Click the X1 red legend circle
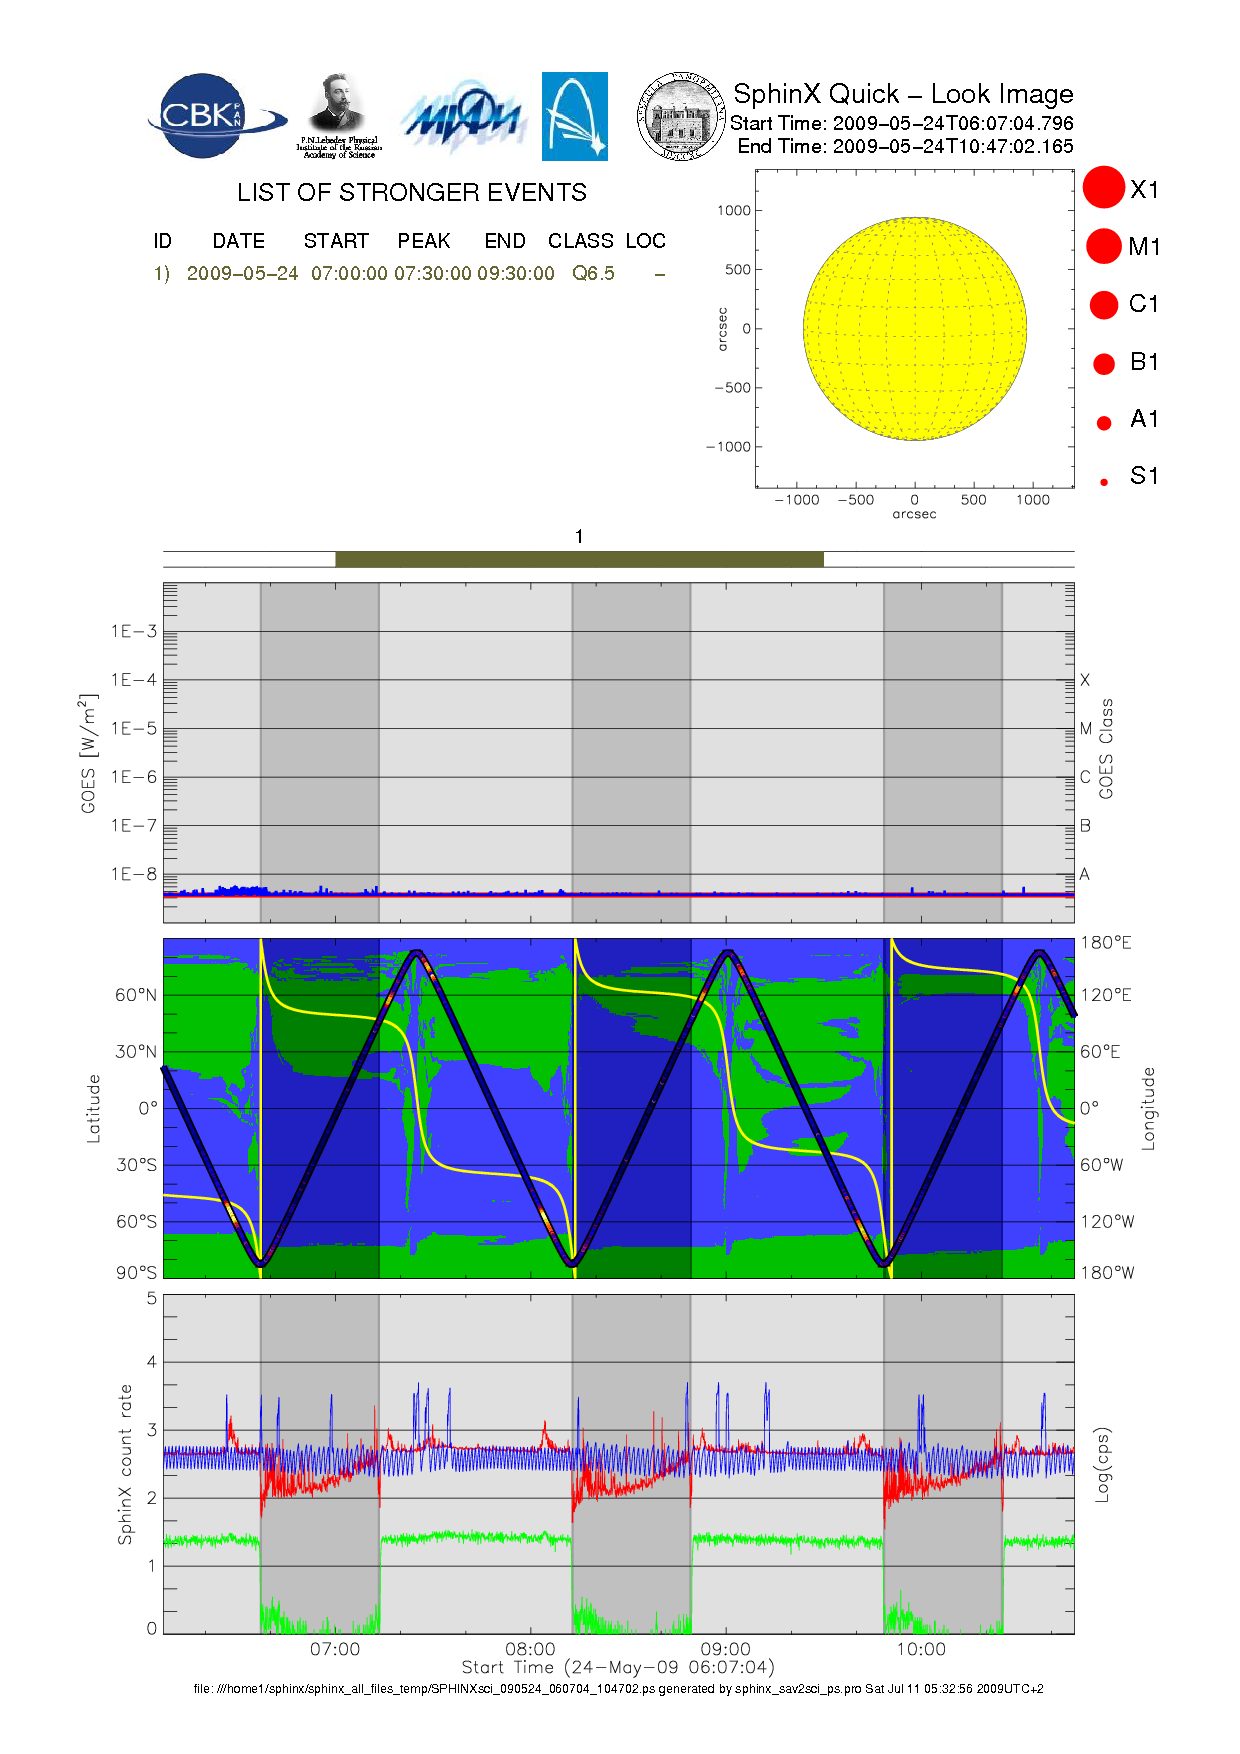Screen dimensions: 1240x1754 tap(1104, 188)
